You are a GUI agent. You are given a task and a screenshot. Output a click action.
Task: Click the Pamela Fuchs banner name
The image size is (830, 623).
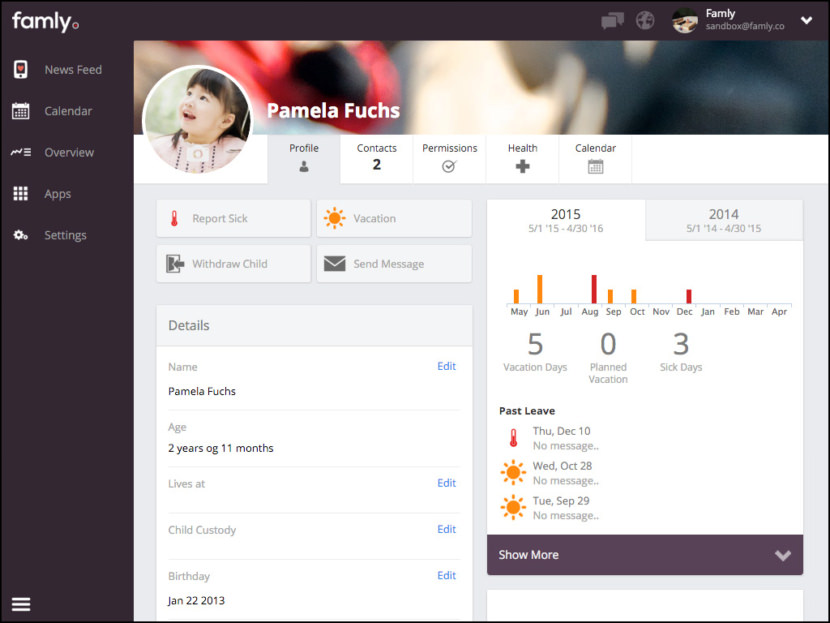pos(333,111)
